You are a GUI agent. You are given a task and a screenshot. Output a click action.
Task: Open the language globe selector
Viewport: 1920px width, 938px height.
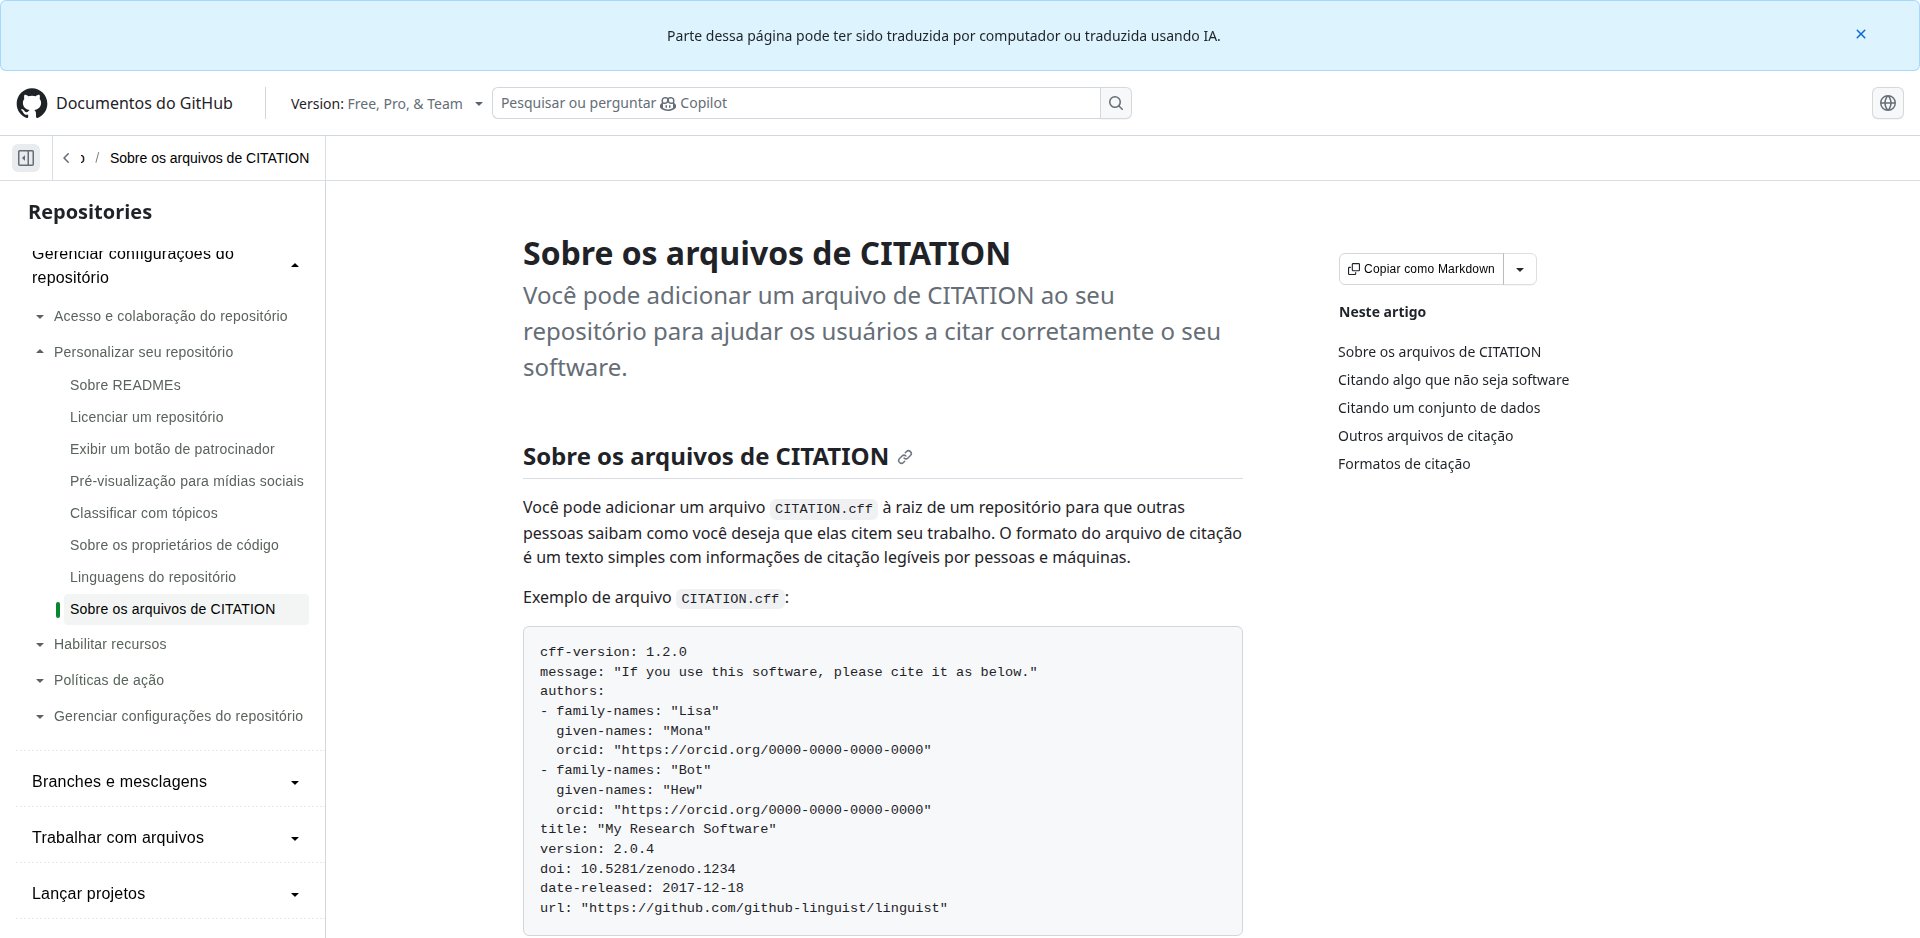coord(1888,103)
